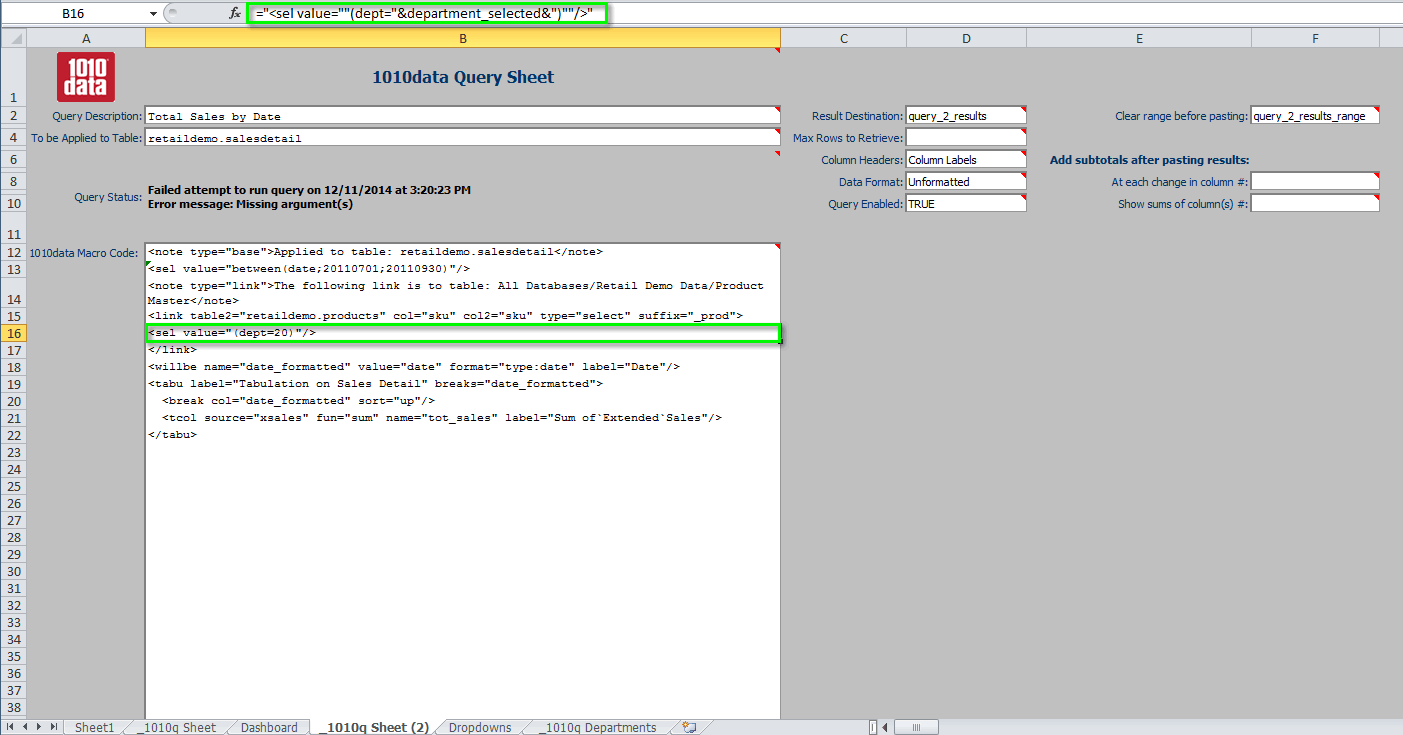Switch to _1010q Departments sheet tab
Viewport: 1403px width, 735px height.
tap(597, 727)
